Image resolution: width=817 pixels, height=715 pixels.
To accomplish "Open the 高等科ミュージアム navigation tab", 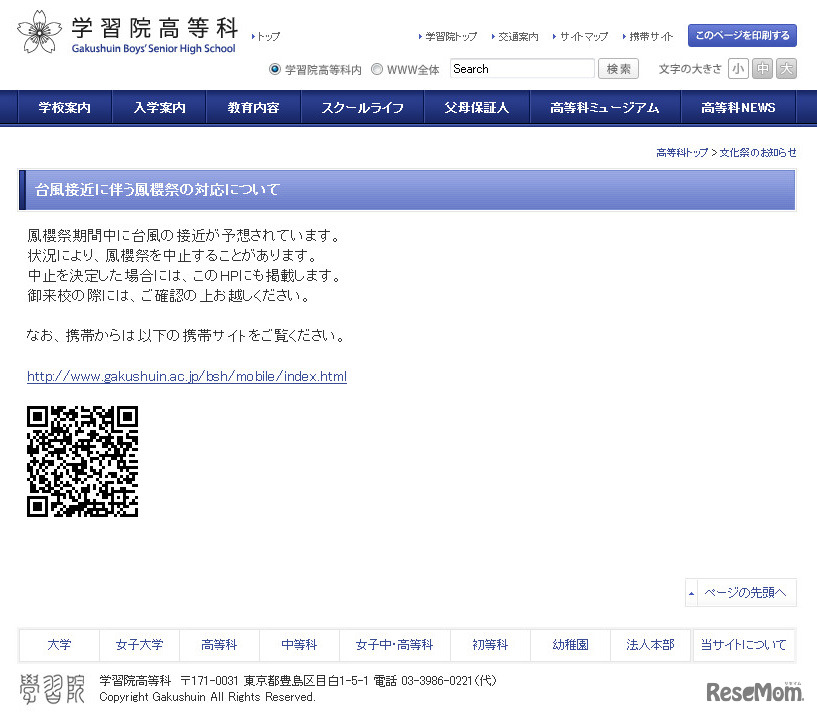I will click(604, 107).
